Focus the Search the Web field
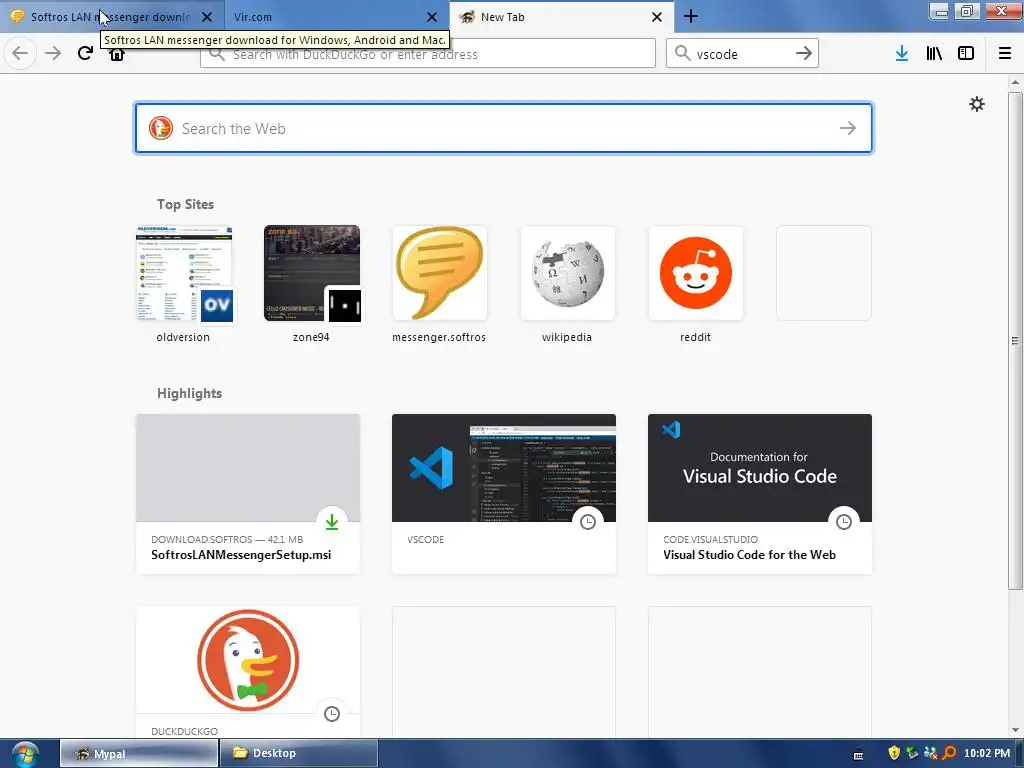The height and width of the screenshot is (768, 1024). click(504, 128)
